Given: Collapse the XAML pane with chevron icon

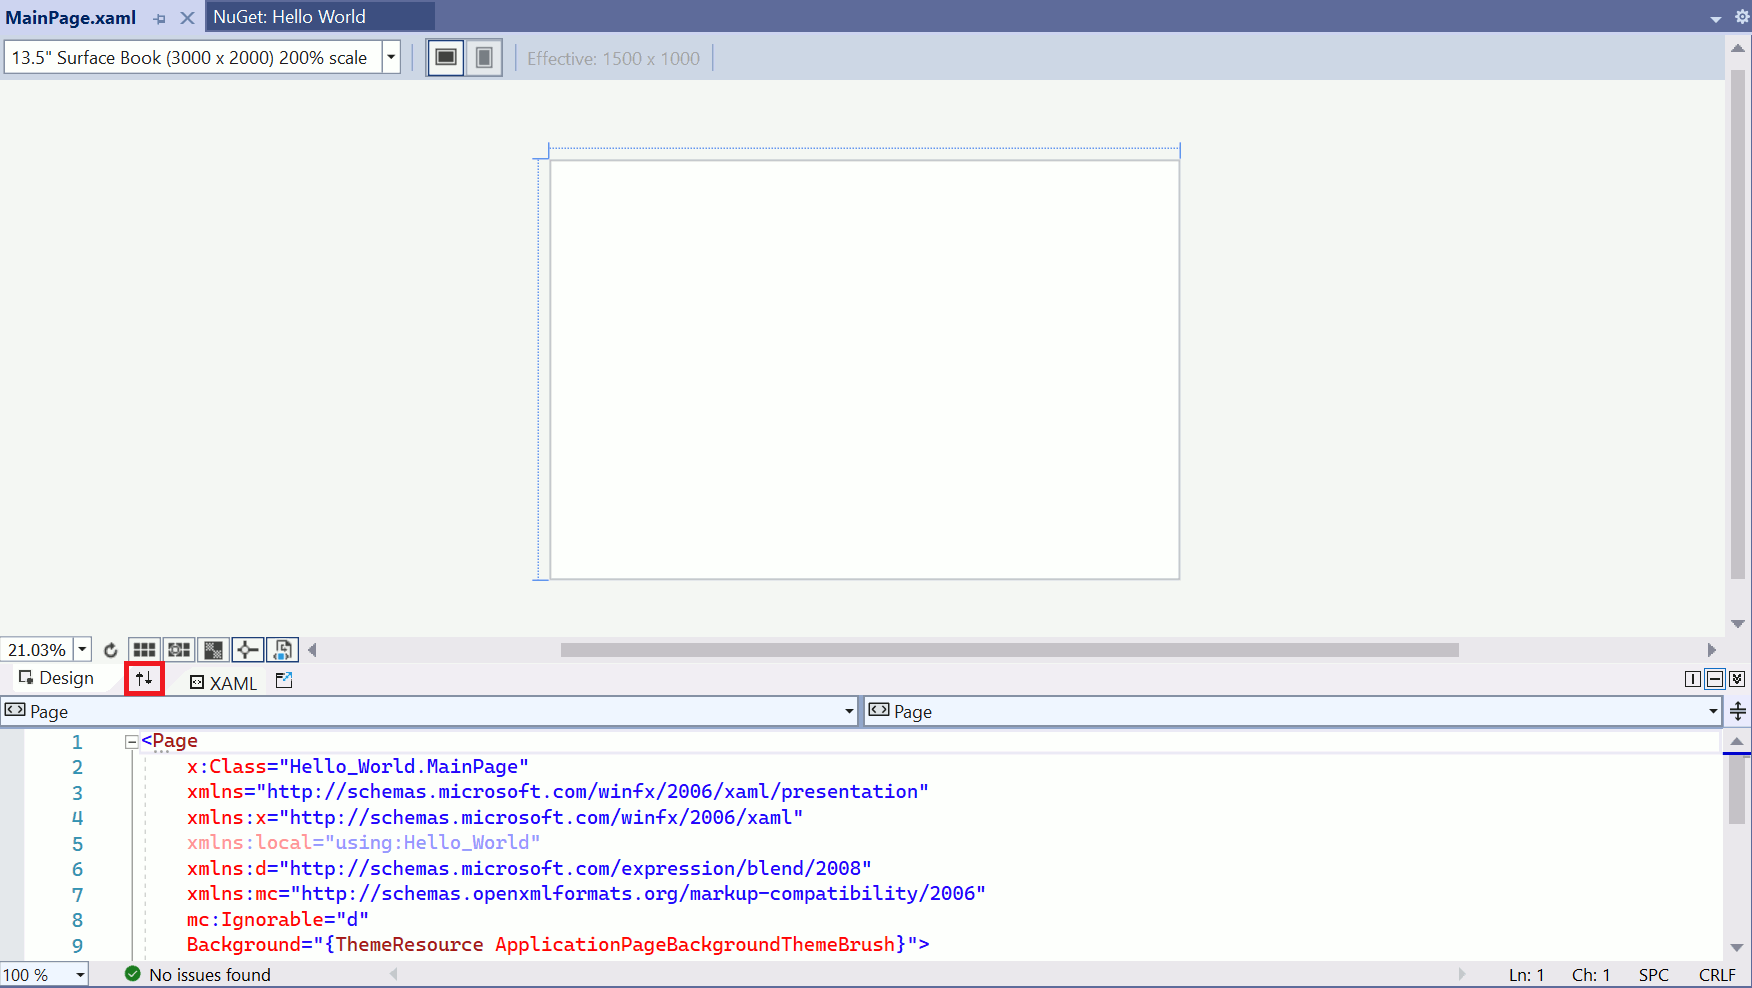Looking at the screenshot, I should [1737, 679].
